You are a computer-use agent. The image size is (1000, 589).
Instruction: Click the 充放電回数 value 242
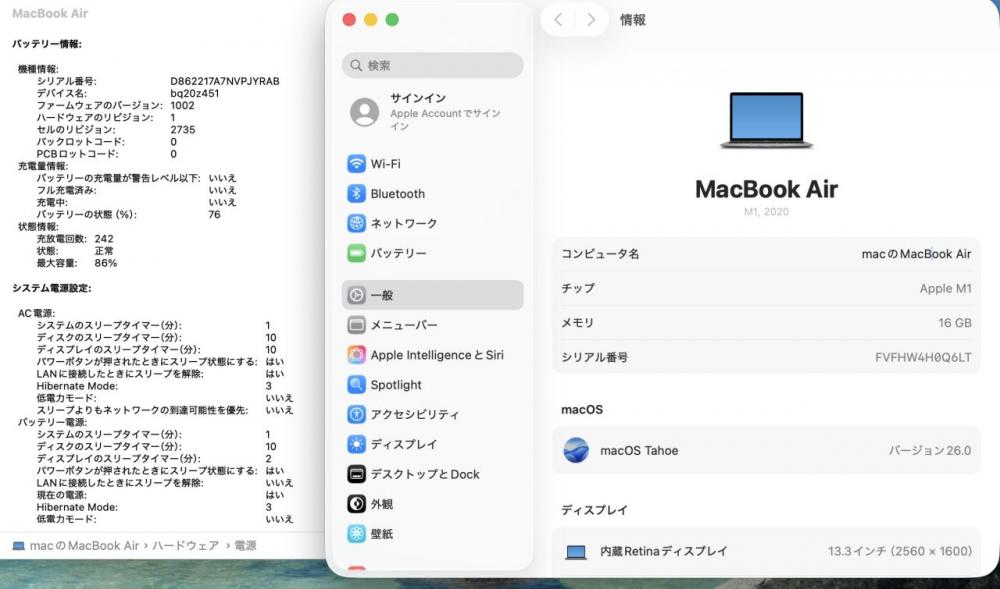pyautogui.click(x=104, y=238)
